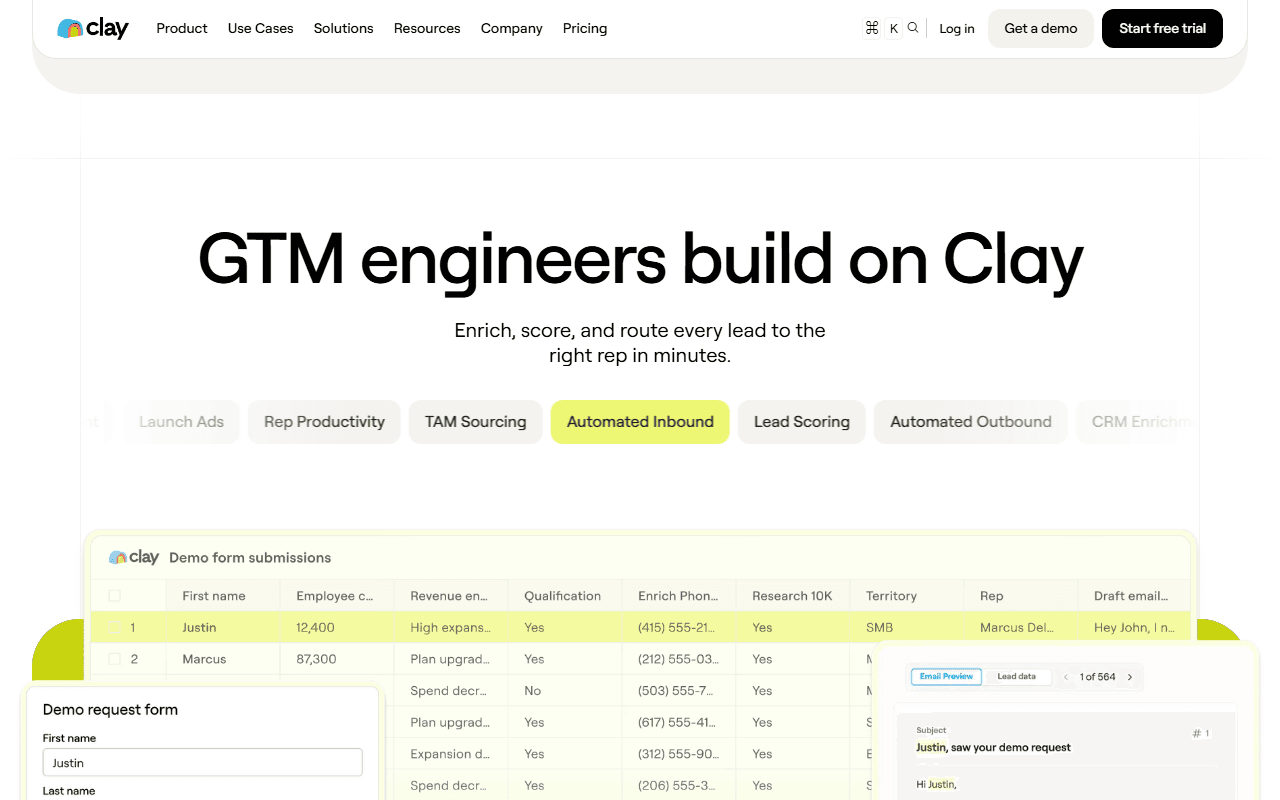
Task: Select the Rep Productivity tab
Action: (x=324, y=422)
